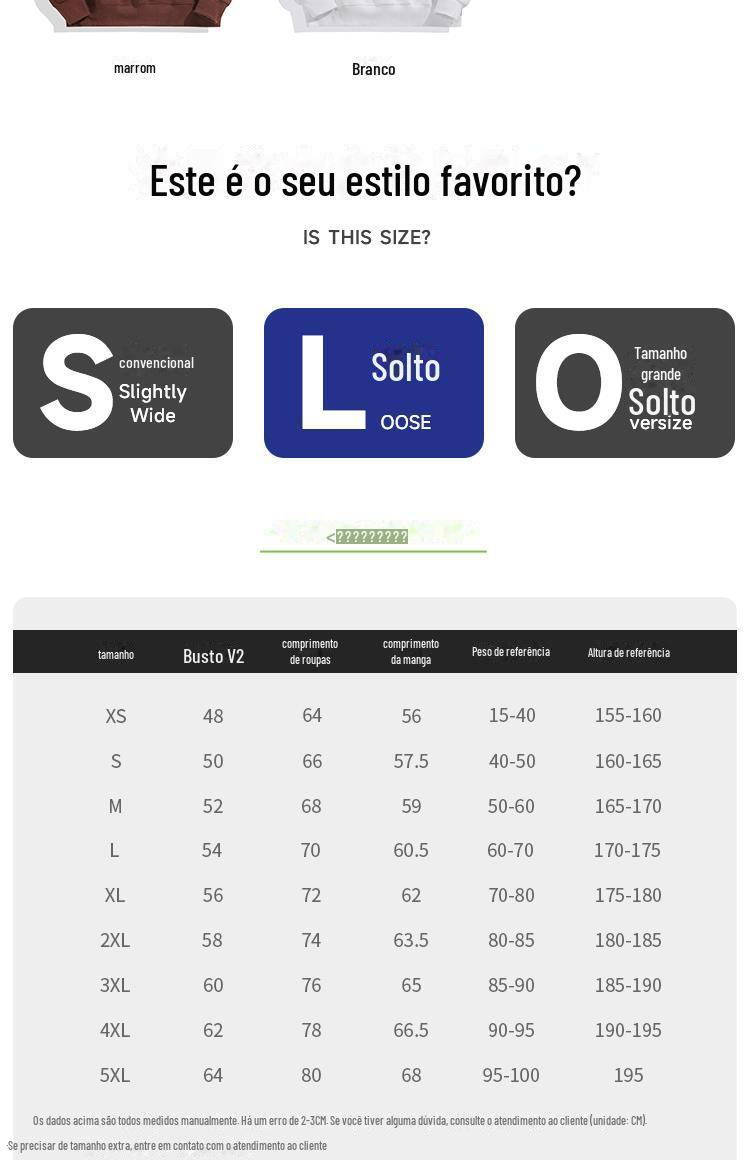The height and width of the screenshot is (1160, 750).
Task: Select the 5XL size row label
Action: pyautogui.click(x=115, y=1075)
